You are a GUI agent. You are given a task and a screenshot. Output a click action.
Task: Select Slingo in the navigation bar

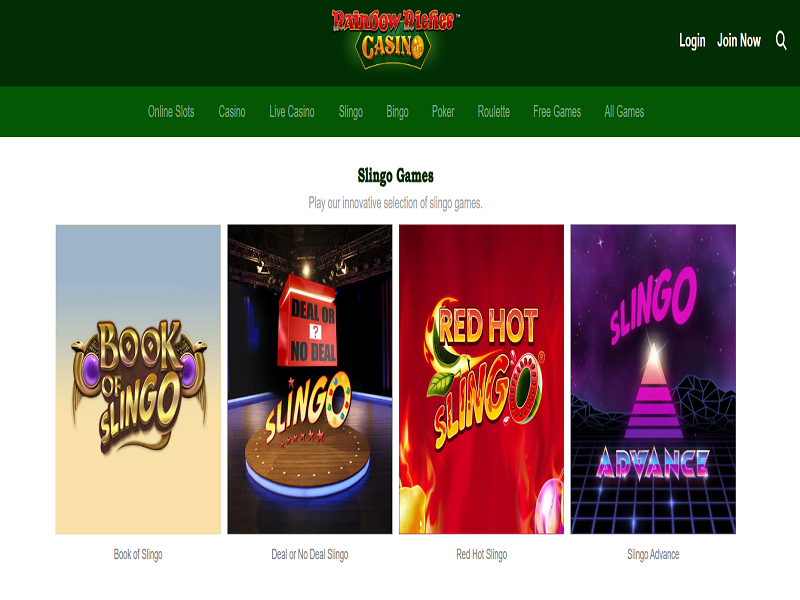[351, 112]
